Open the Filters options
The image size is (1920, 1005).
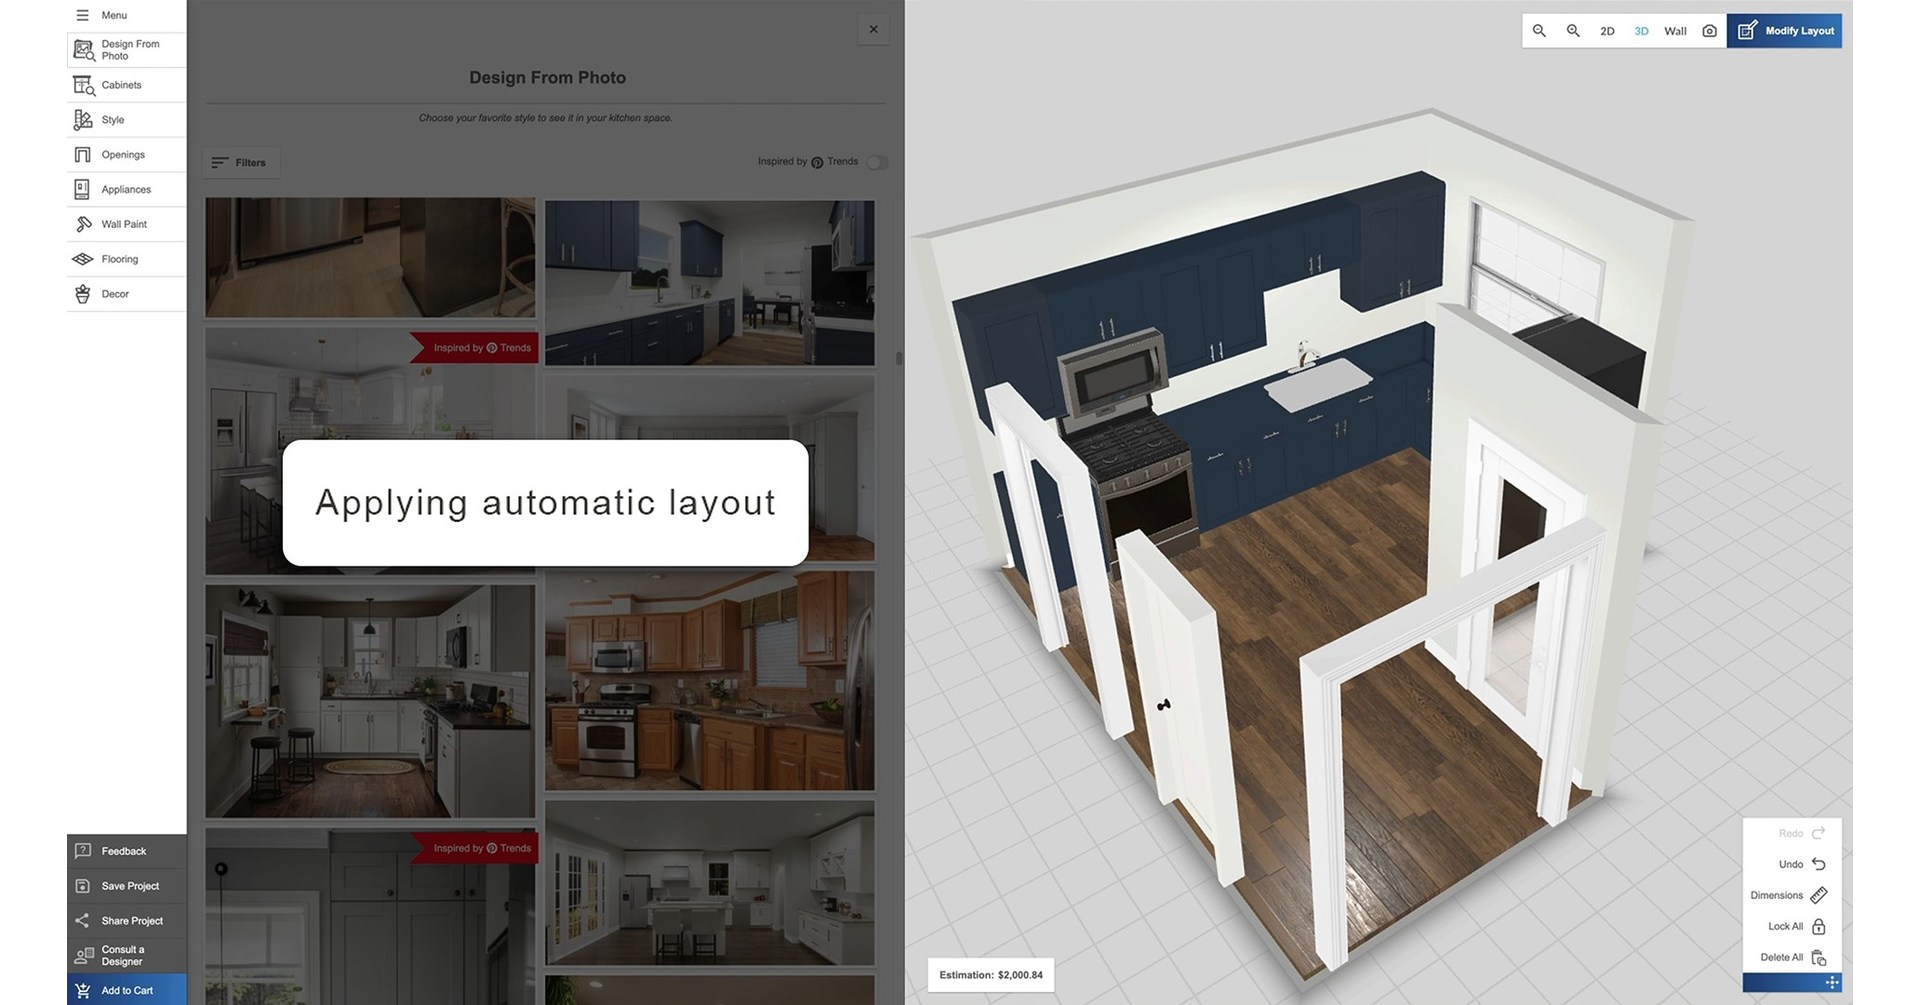tap(240, 162)
